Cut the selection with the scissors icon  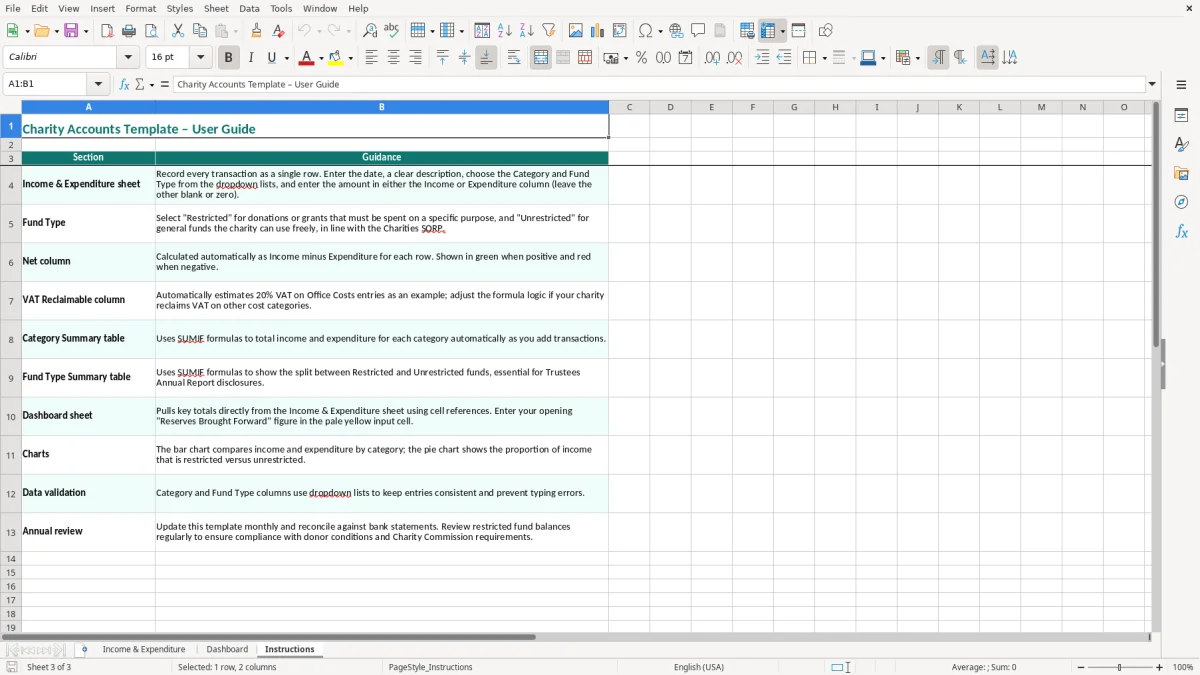pyautogui.click(x=178, y=31)
